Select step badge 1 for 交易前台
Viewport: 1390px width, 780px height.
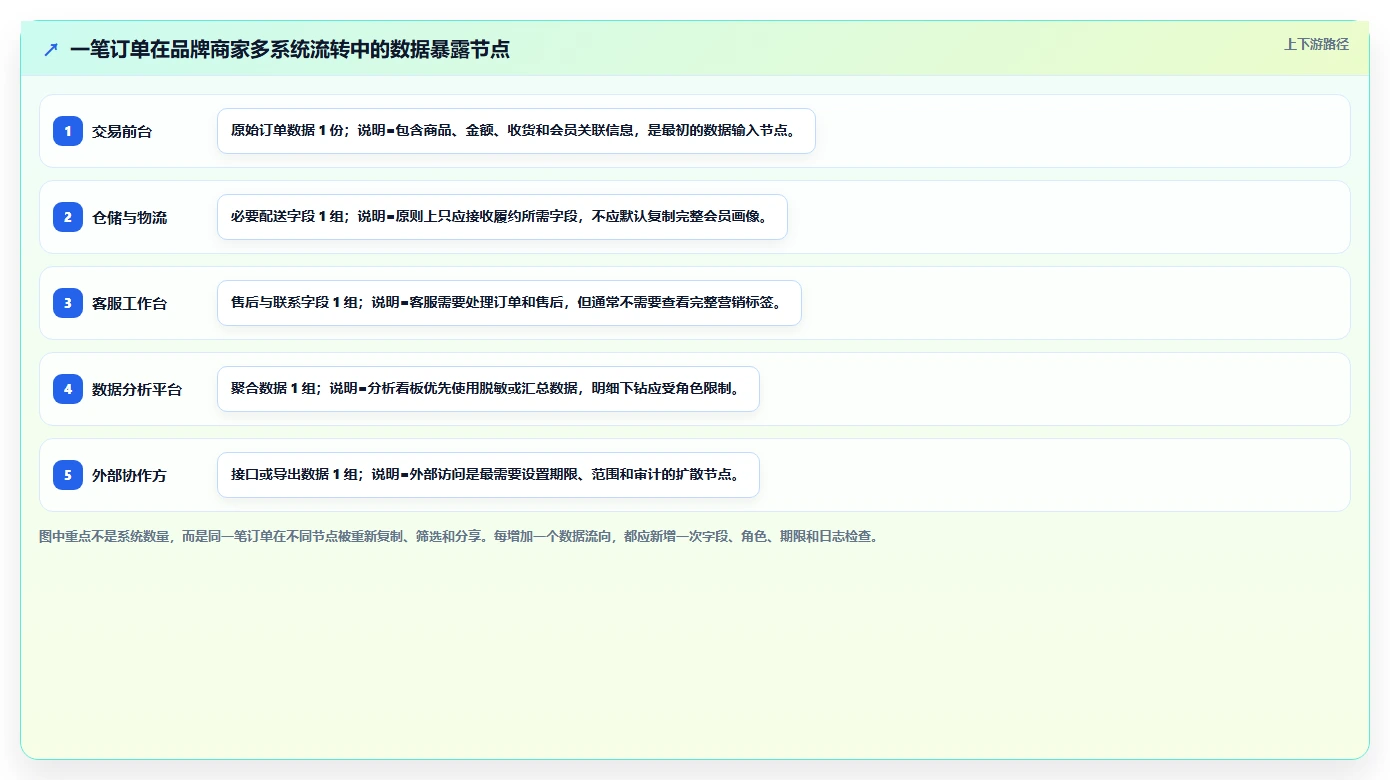tap(68, 131)
